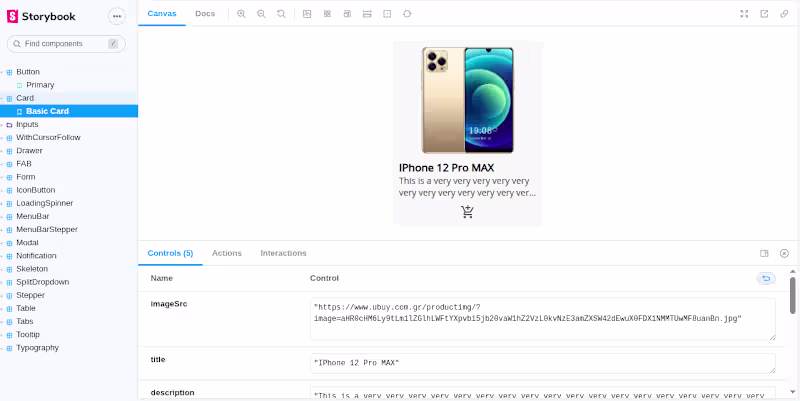This screenshot has height=401, width=800.
Task: Expand the Modal component
Action: pyautogui.click(x=27, y=243)
